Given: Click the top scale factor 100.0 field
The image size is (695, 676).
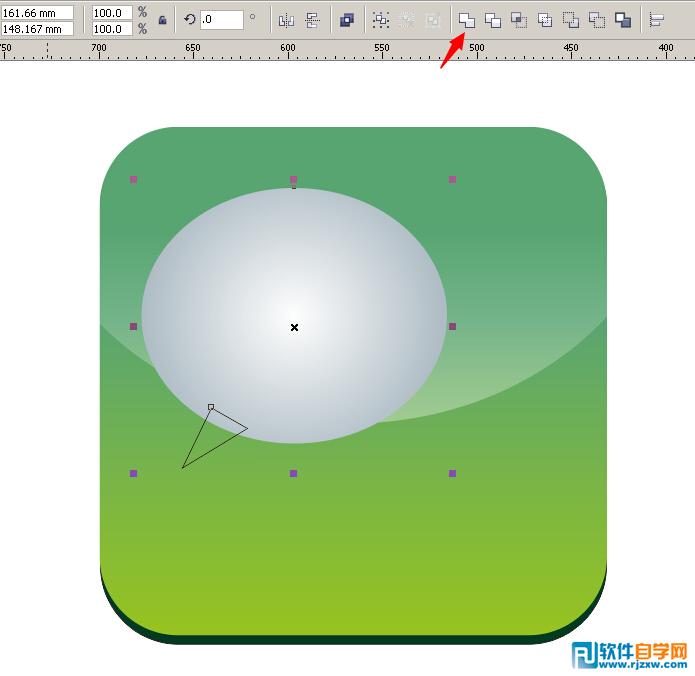Looking at the screenshot, I should [112, 13].
